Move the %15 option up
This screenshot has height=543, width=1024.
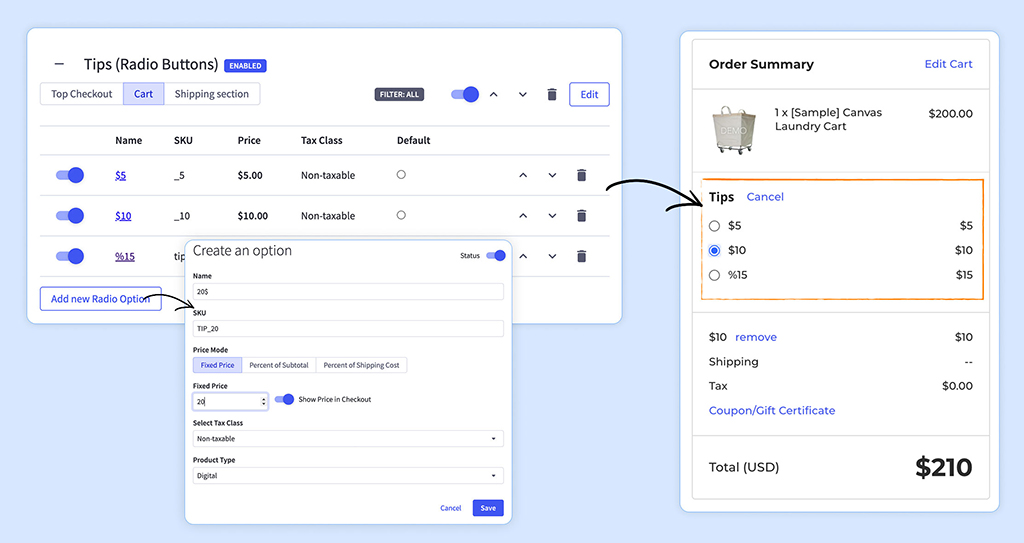tap(523, 256)
